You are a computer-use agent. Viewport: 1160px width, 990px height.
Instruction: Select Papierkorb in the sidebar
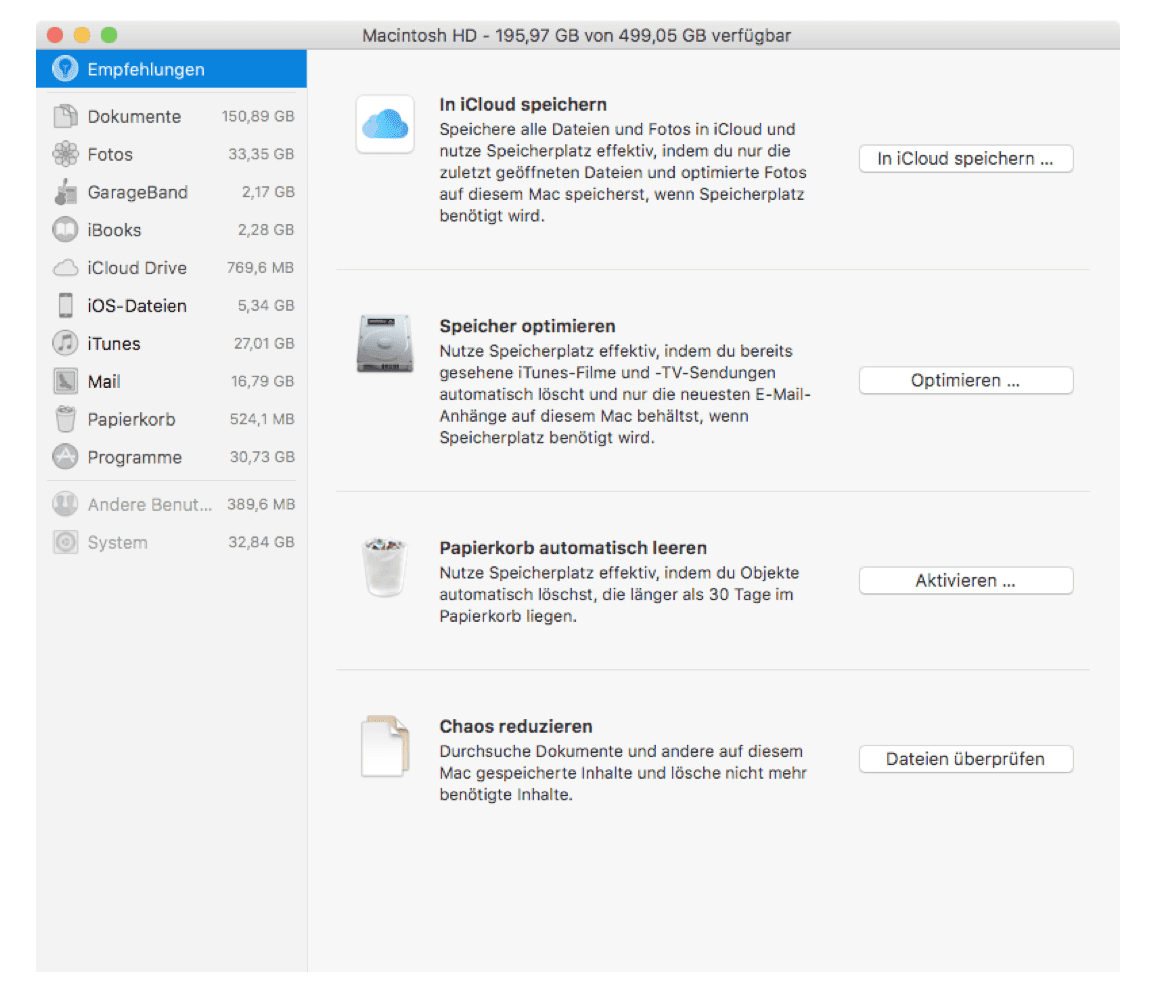pos(171,419)
